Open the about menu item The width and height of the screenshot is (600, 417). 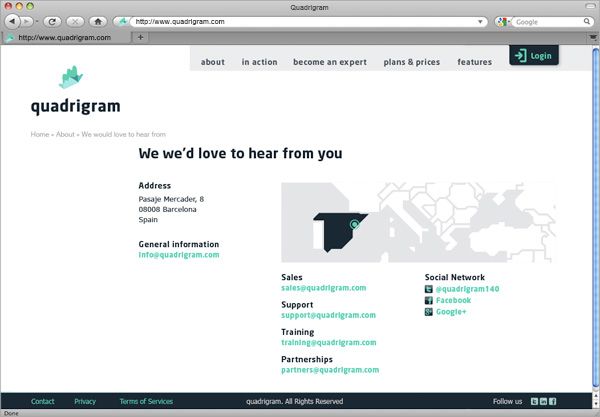pyautogui.click(x=213, y=62)
